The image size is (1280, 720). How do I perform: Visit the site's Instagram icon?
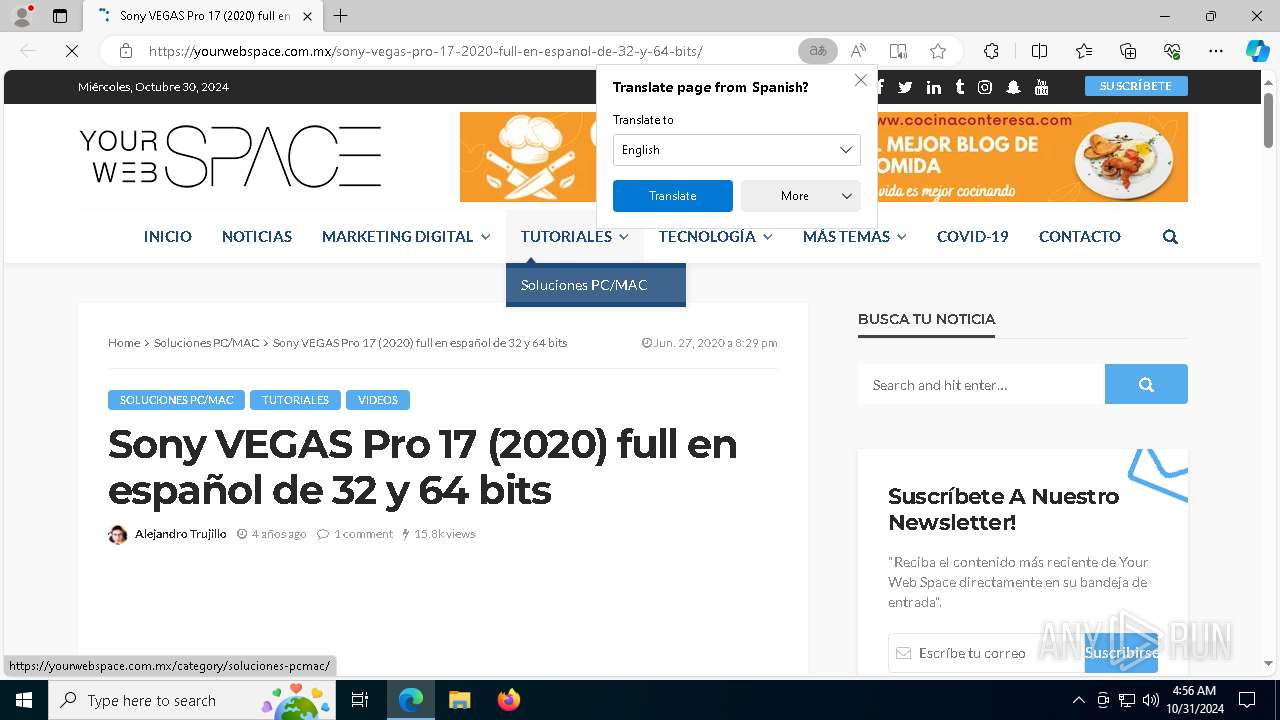coord(985,87)
